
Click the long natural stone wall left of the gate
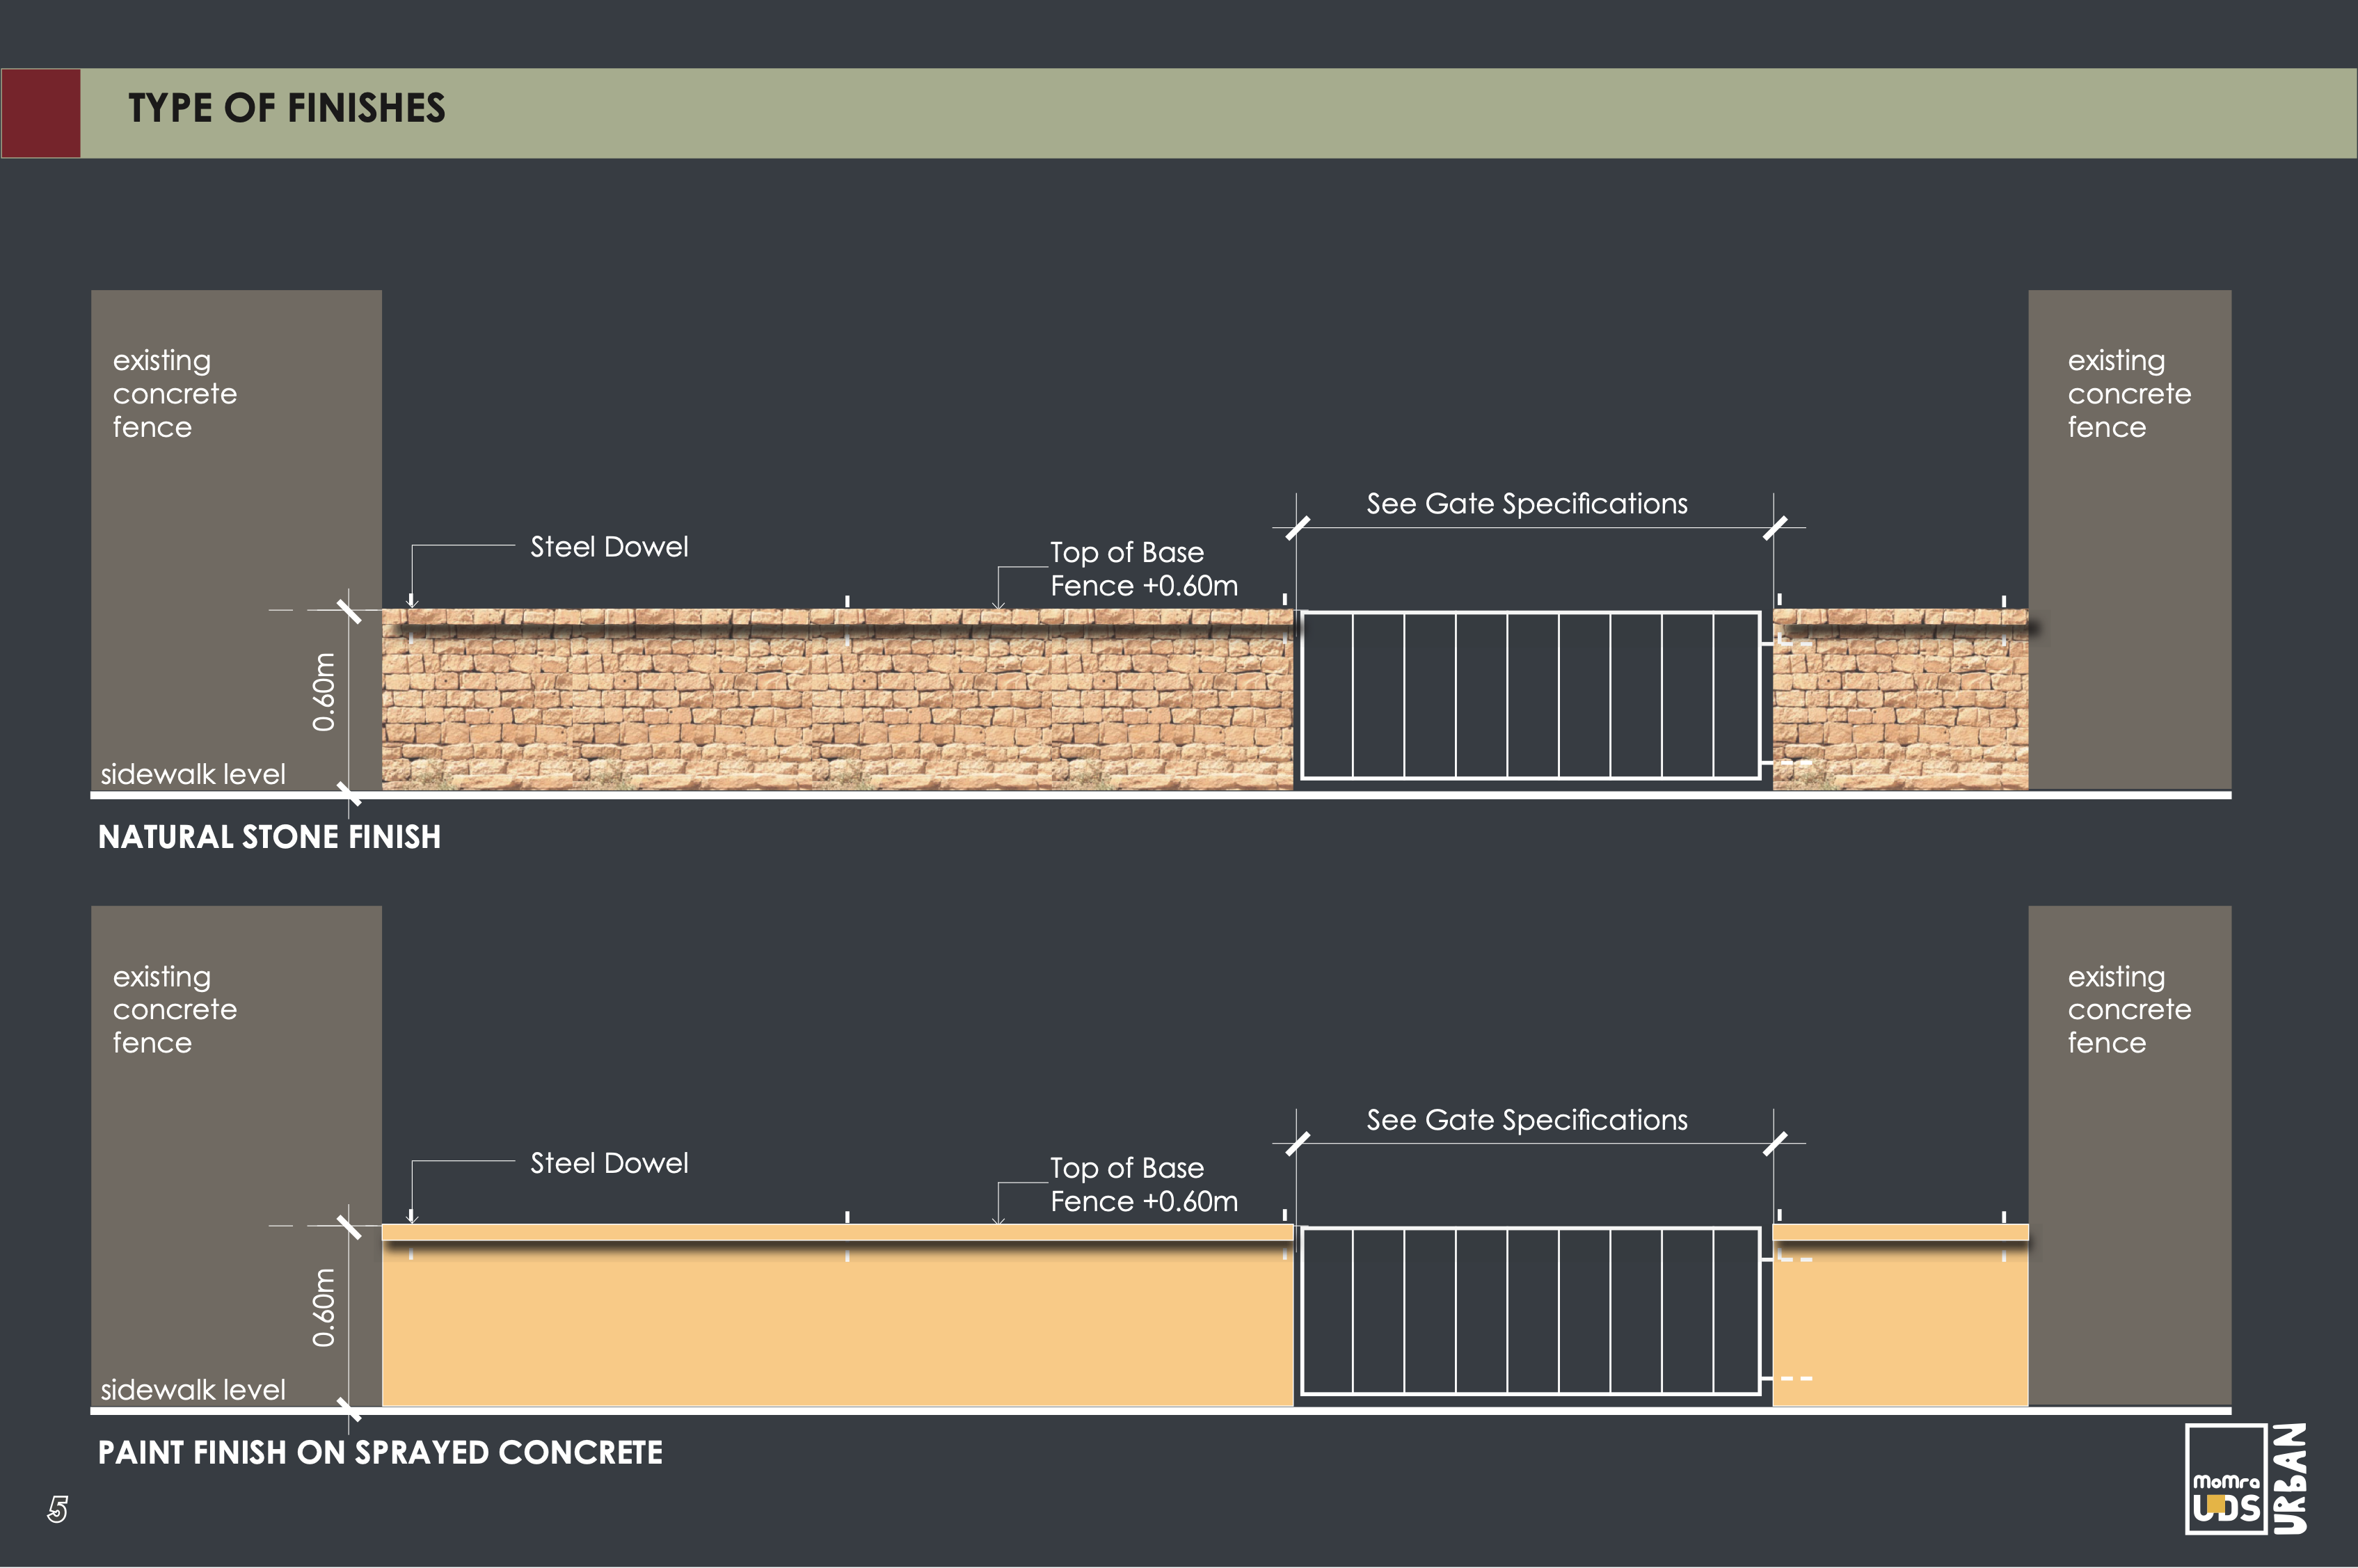[838, 700]
